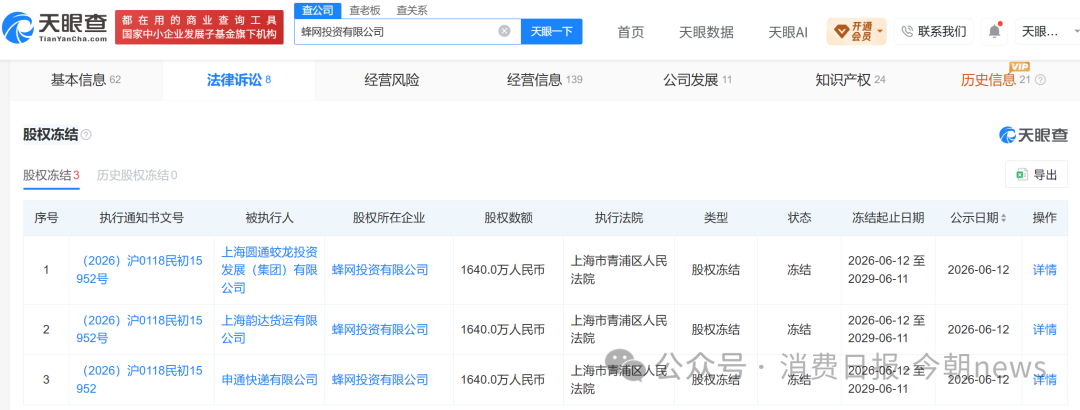Viewport: 1080px width, 410px height.
Task: Export the table with the 导出 button
Action: [x=1037, y=174]
